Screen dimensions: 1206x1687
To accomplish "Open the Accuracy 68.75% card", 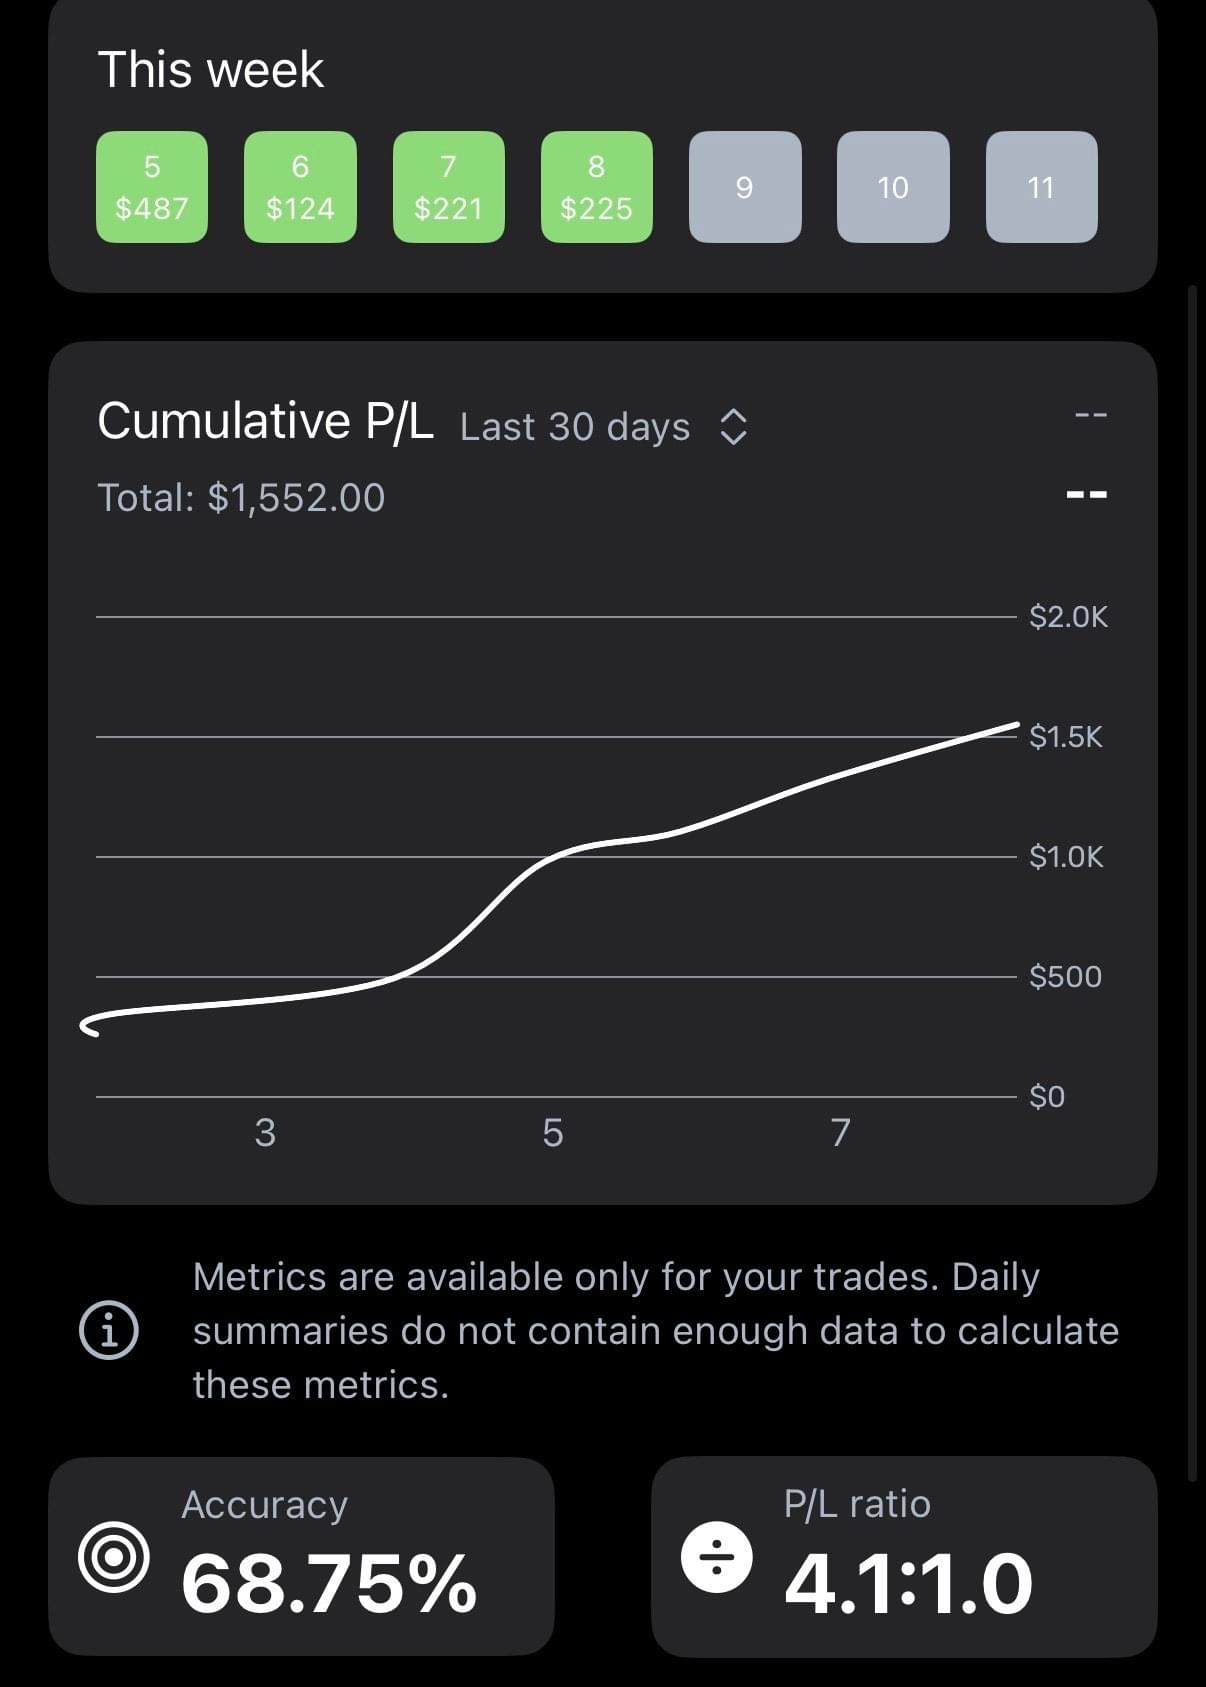I will (x=301, y=1556).
